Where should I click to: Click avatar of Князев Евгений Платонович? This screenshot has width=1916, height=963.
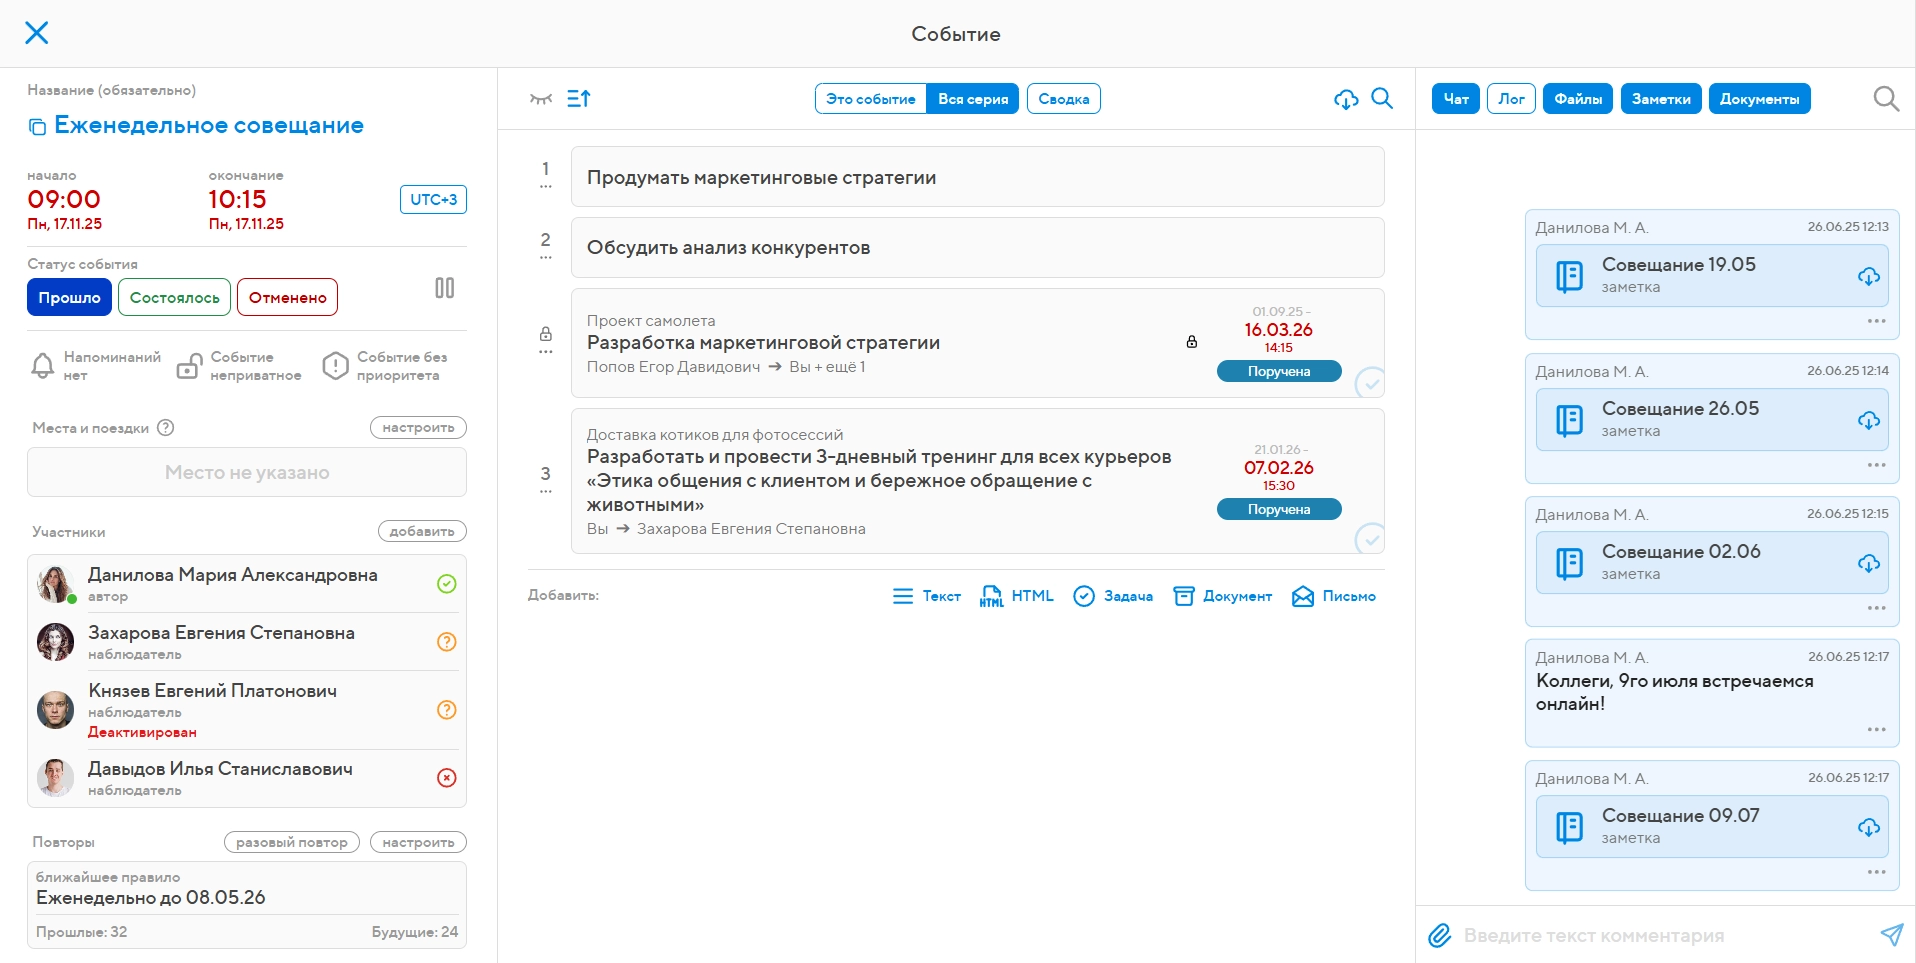pyautogui.click(x=55, y=709)
